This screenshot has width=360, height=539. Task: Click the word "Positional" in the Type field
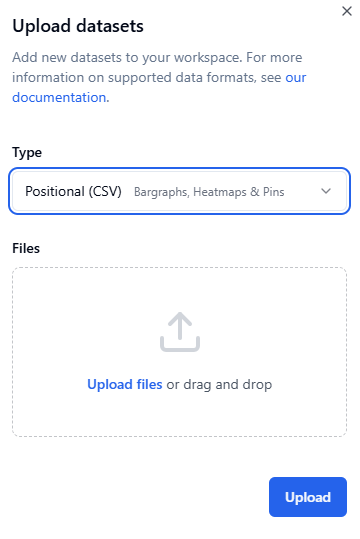click(x=55, y=191)
